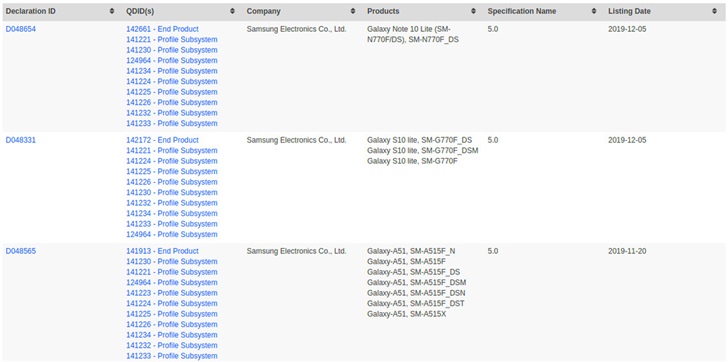Select the Galaxy-A51, SM-A515F_N product text
The image size is (728, 362).
pyautogui.click(x=411, y=251)
